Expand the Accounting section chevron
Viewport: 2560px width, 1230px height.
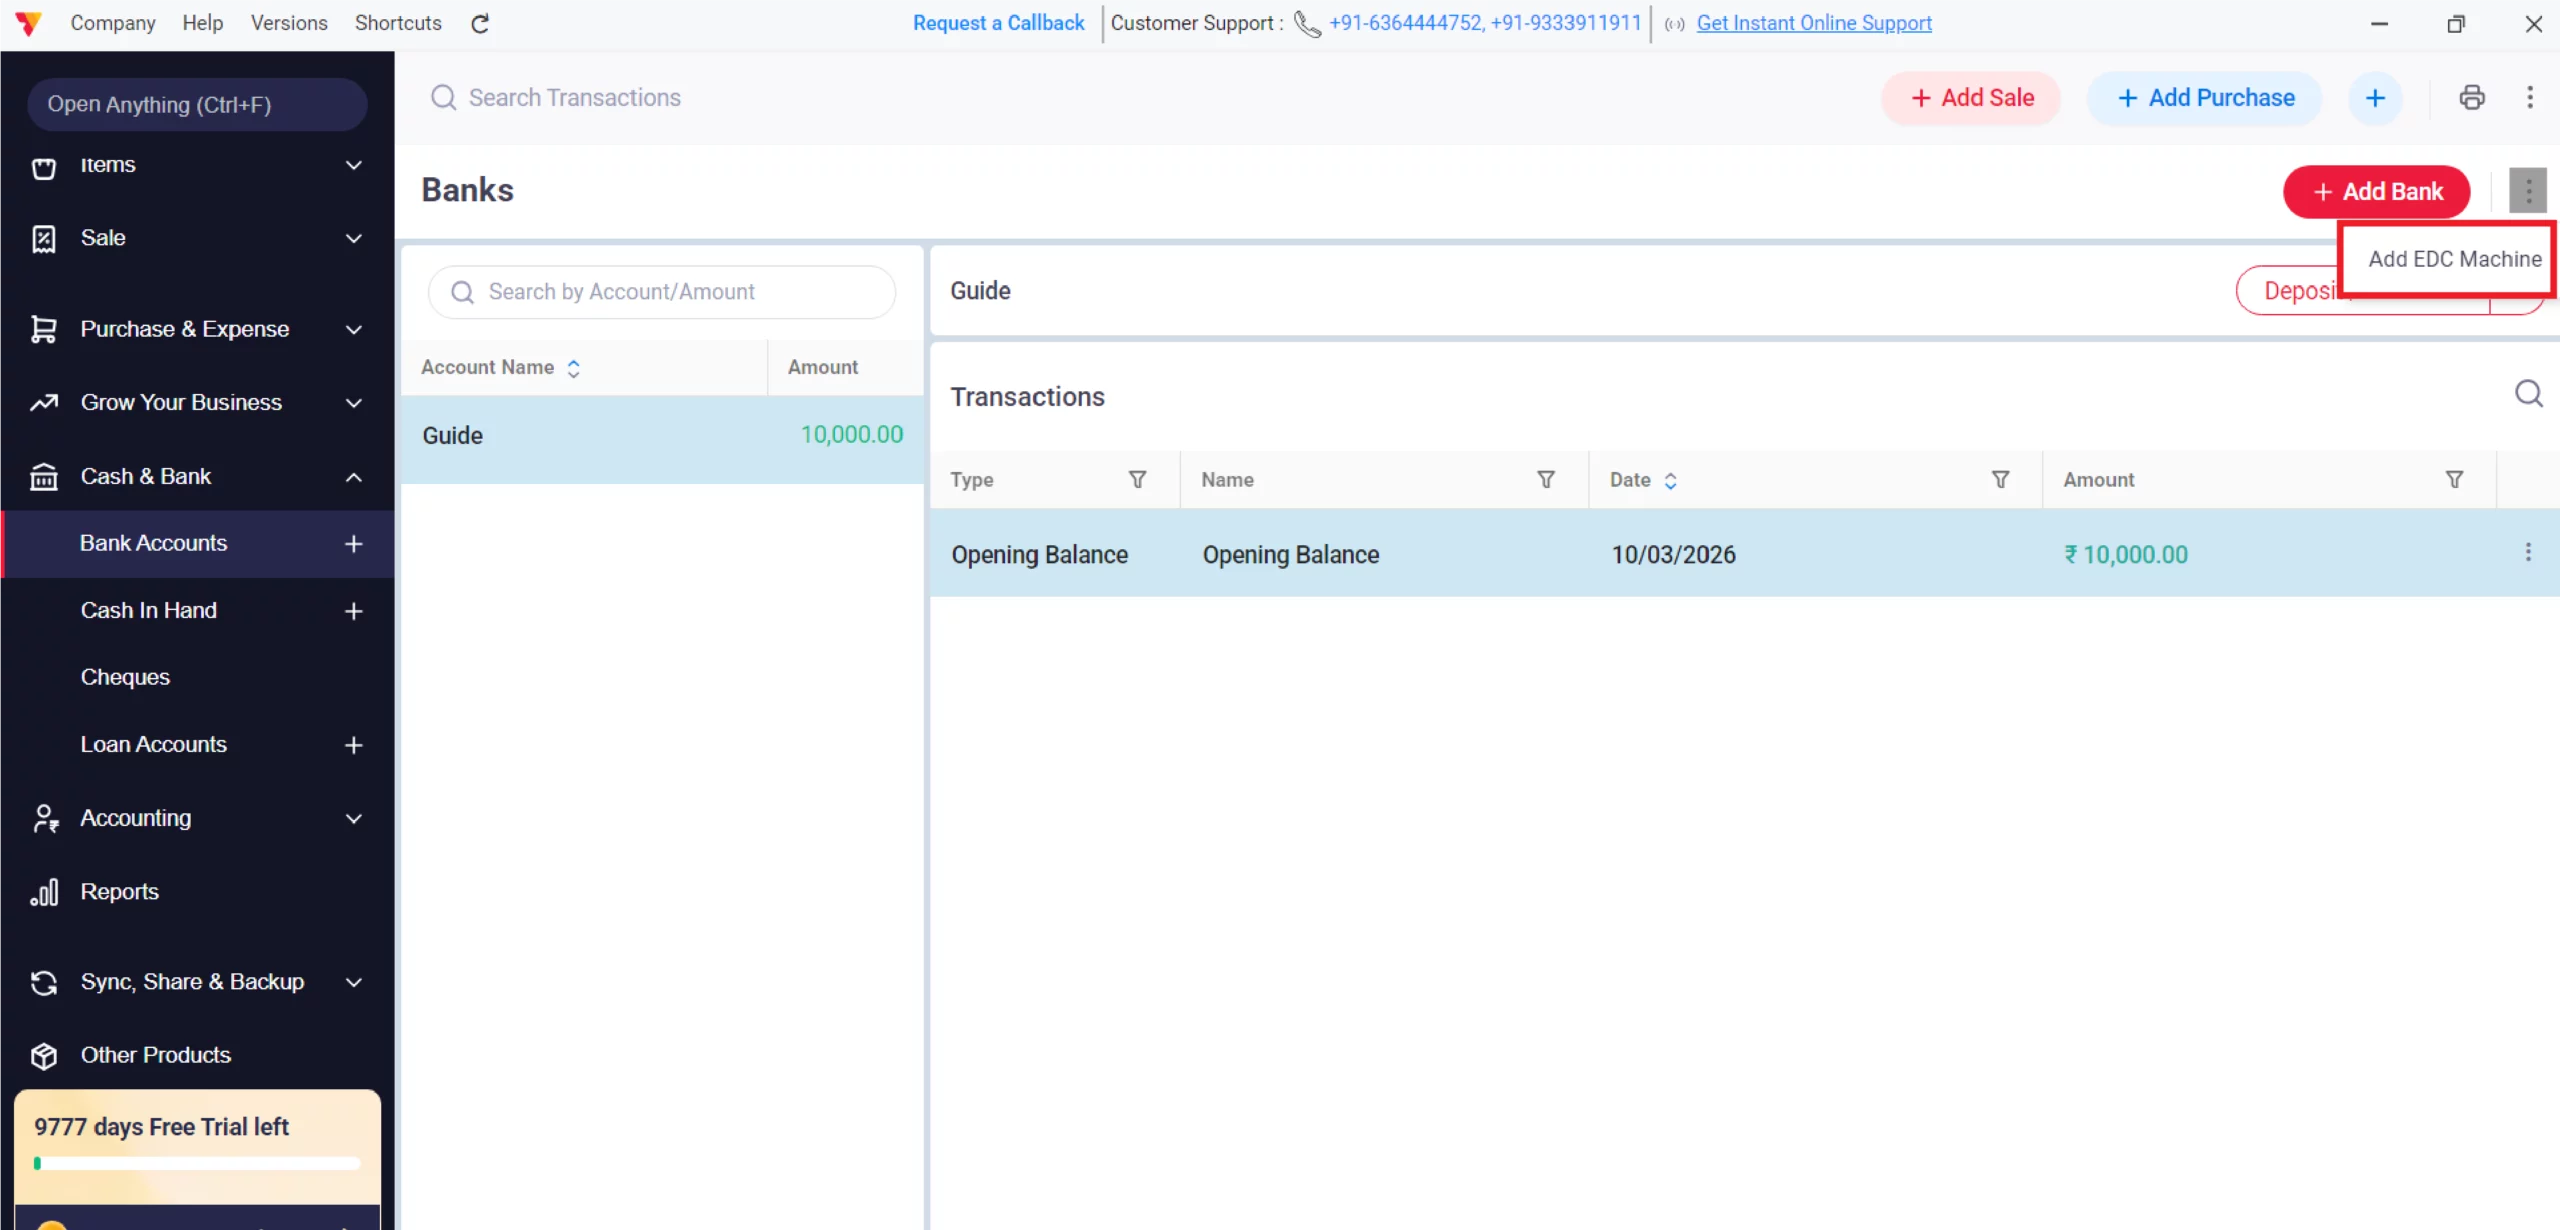pyautogui.click(x=353, y=818)
